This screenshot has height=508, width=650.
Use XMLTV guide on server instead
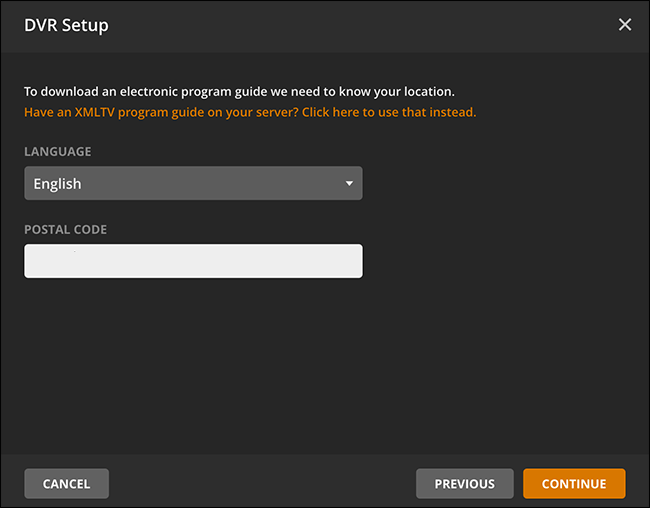point(250,112)
